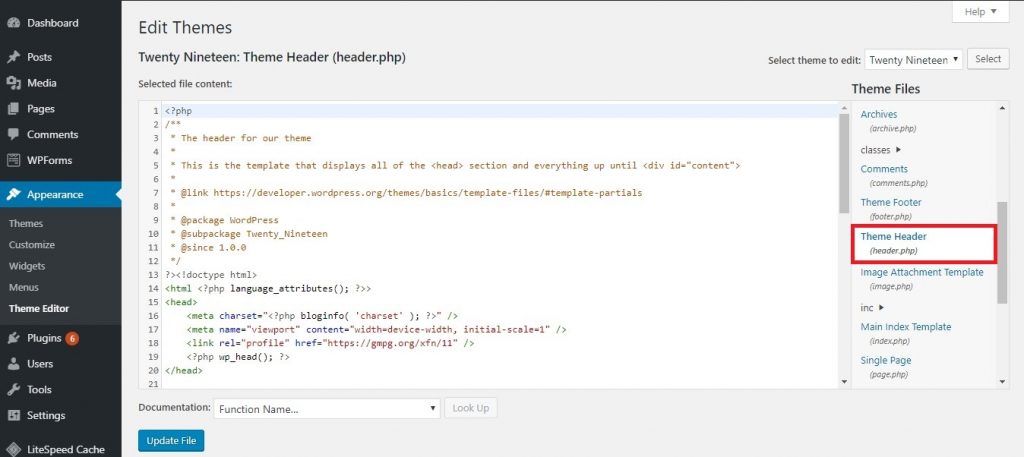Click the Update File button
The image size is (1024, 457).
coord(171,441)
